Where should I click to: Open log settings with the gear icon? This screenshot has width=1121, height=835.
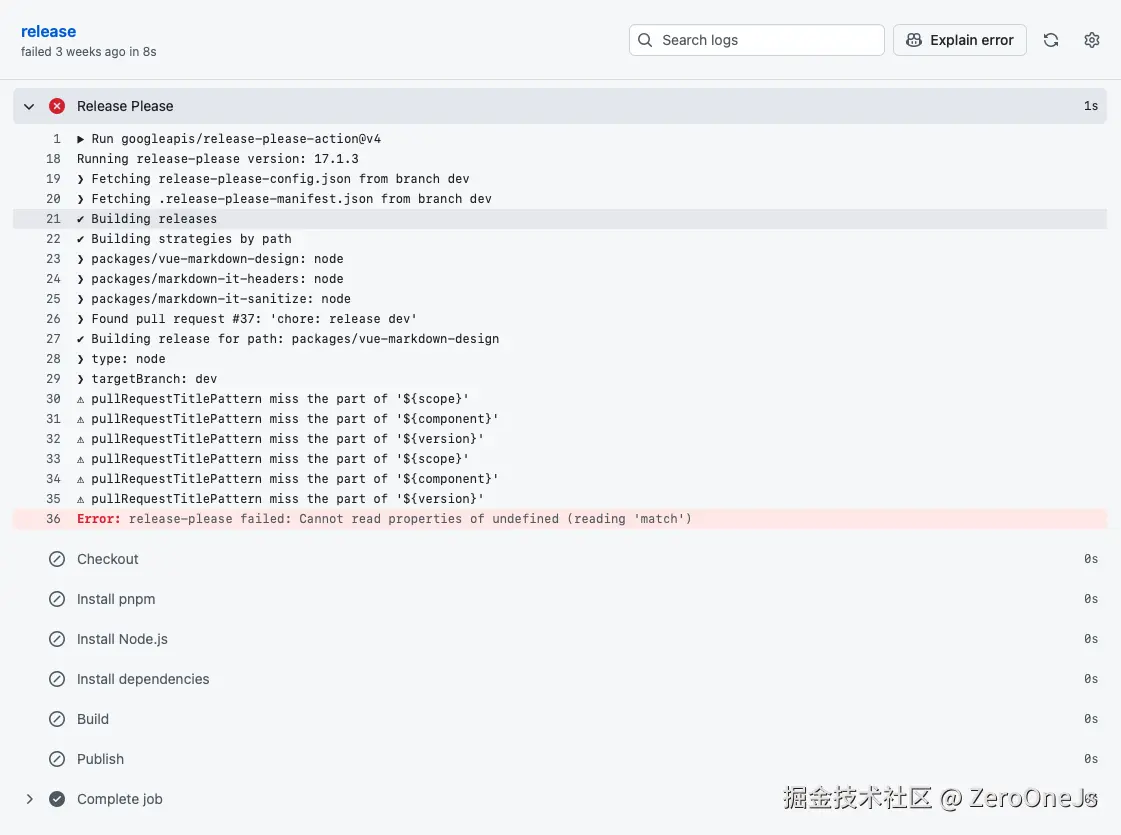click(x=1092, y=40)
